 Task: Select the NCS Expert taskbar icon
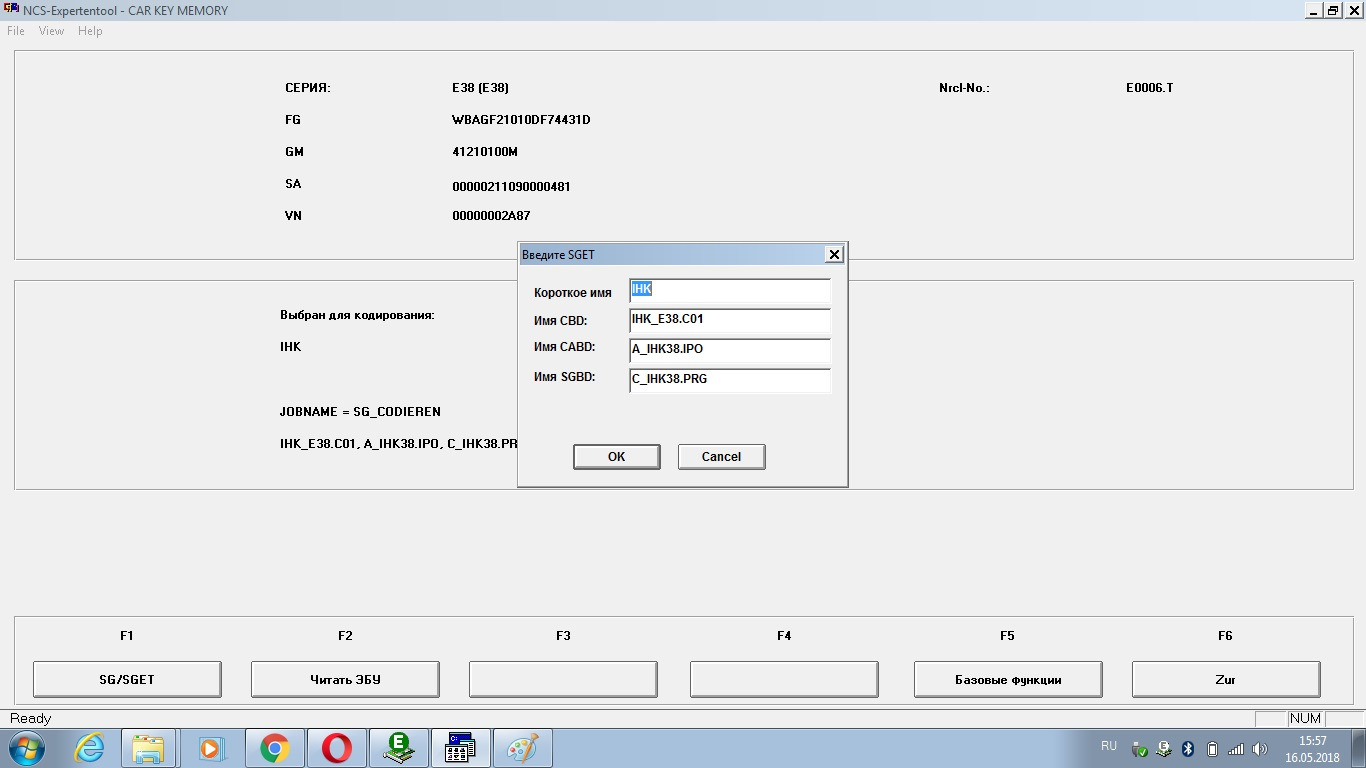[461, 748]
